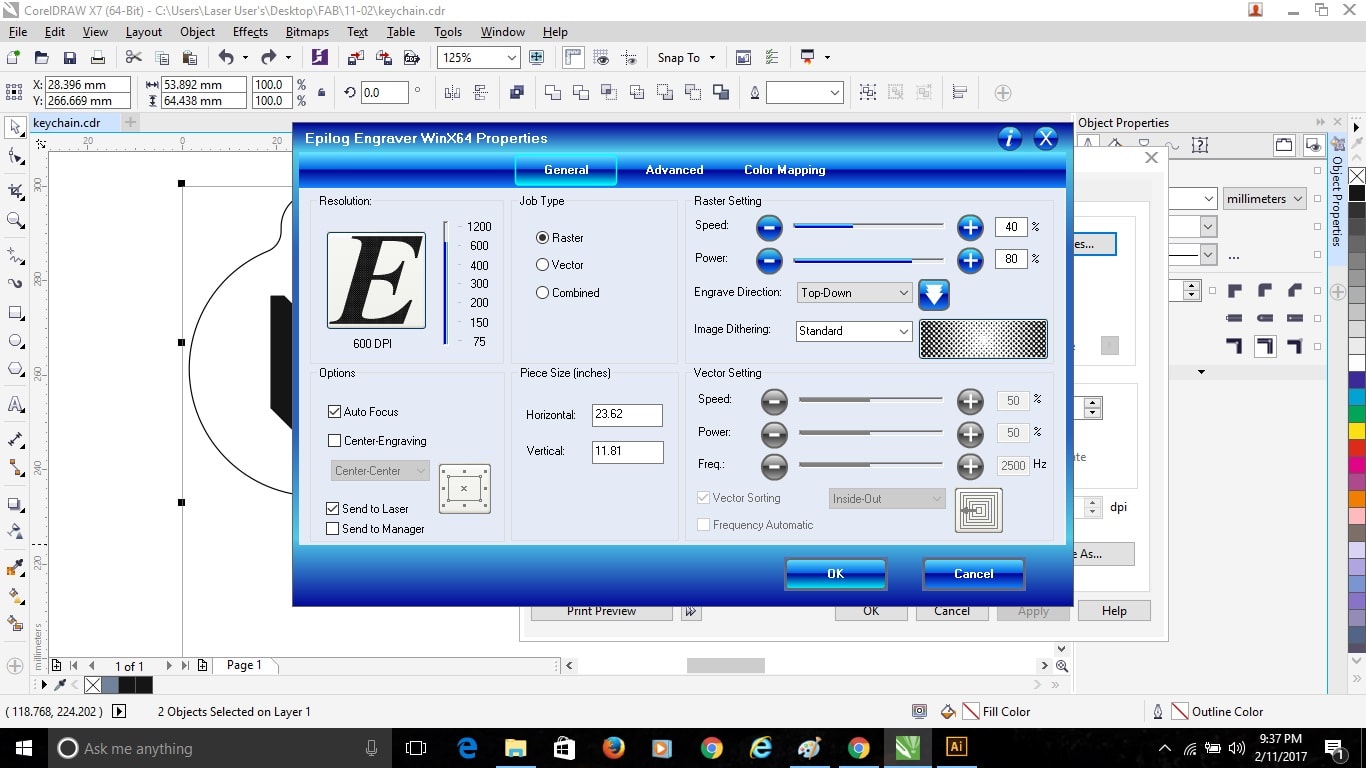This screenshot has height=768, width=1366.
Task: Open the Tools menu
Action: pyautogui.click(x=448, y=32)
